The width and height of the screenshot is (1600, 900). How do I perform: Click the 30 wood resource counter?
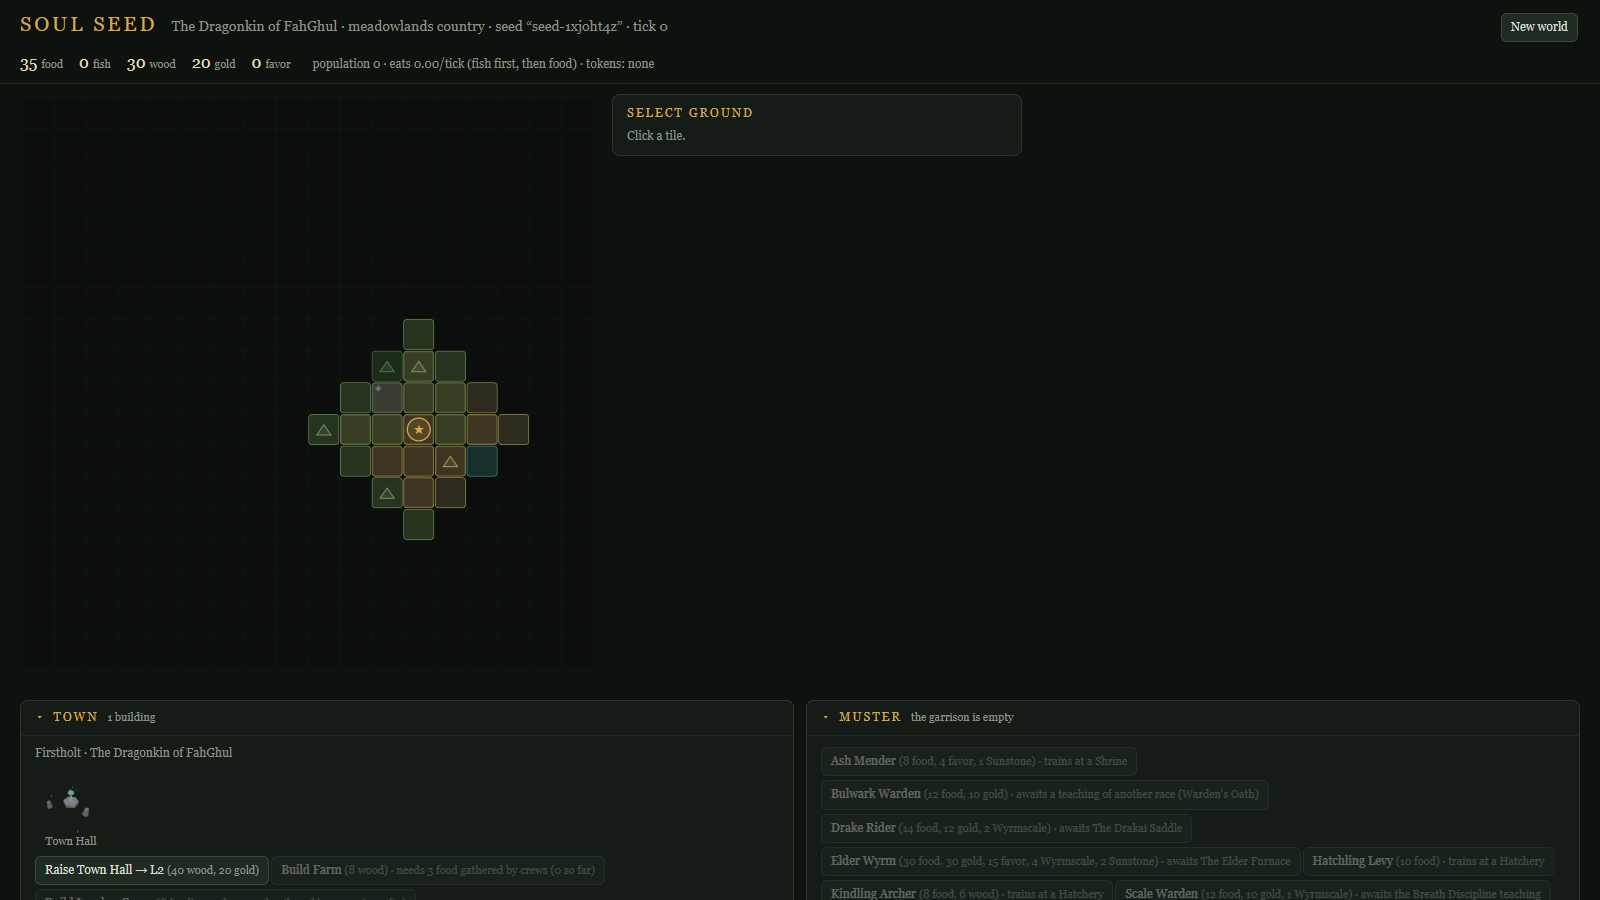click(151, 64)
